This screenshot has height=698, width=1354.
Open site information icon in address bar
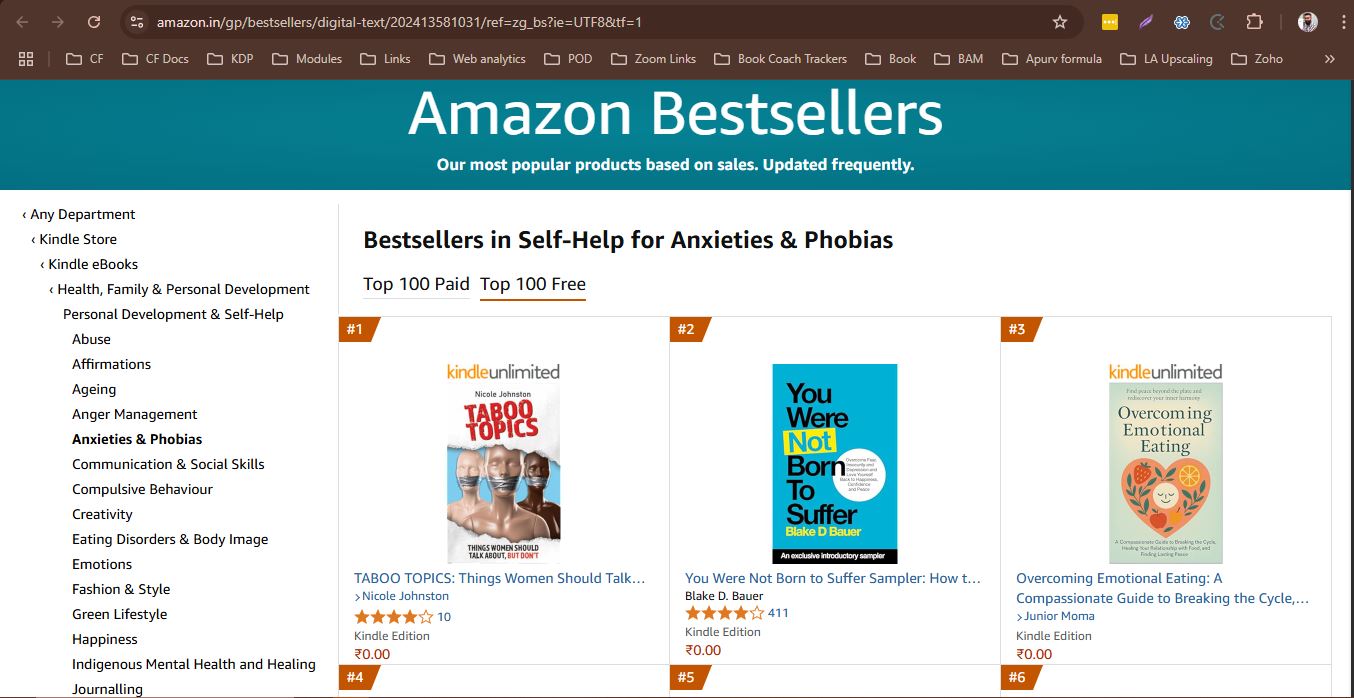coord(137,22)
